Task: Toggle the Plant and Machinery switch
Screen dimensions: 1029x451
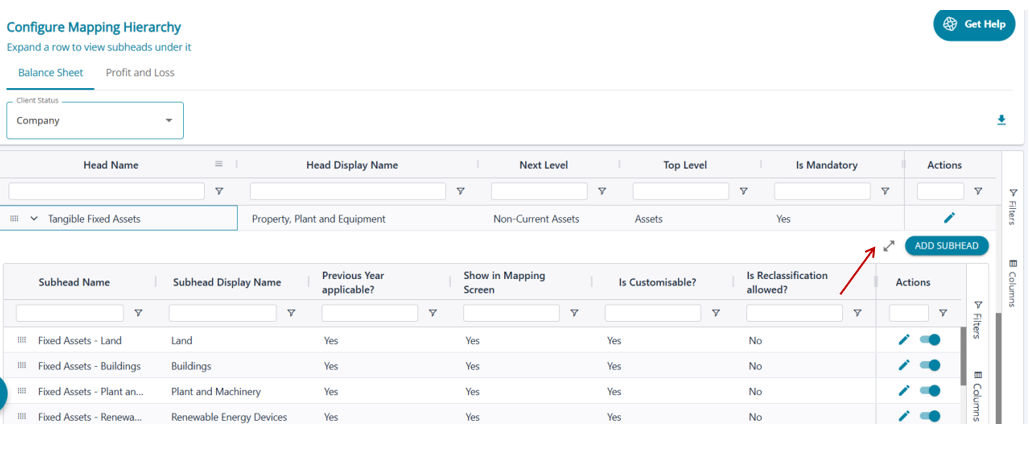Action: click(931, 391)
